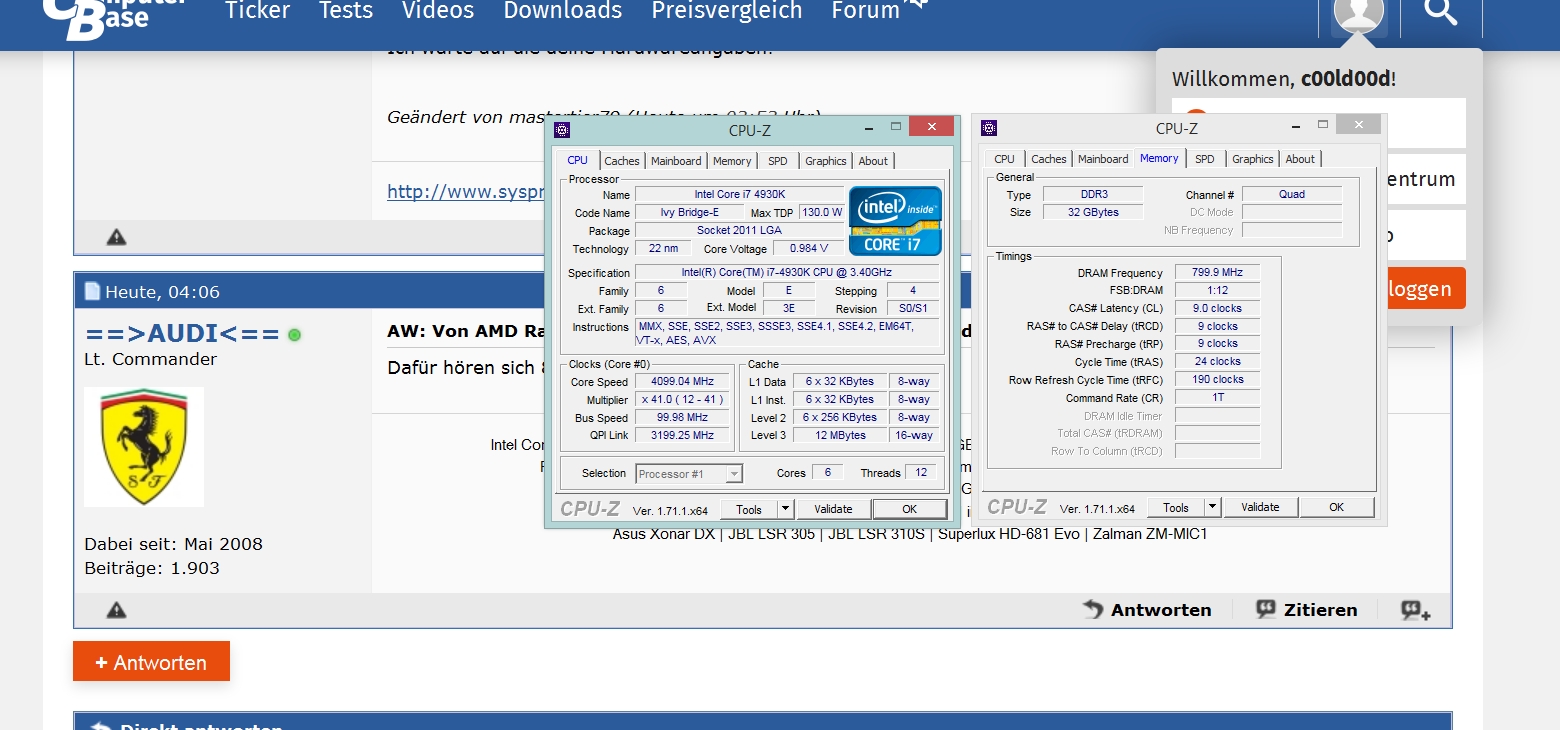This screenshot has width=1560, height=730.
Task: Click the Core Speed value 4099.04 MHz
Action: click(x=683, y=382)
